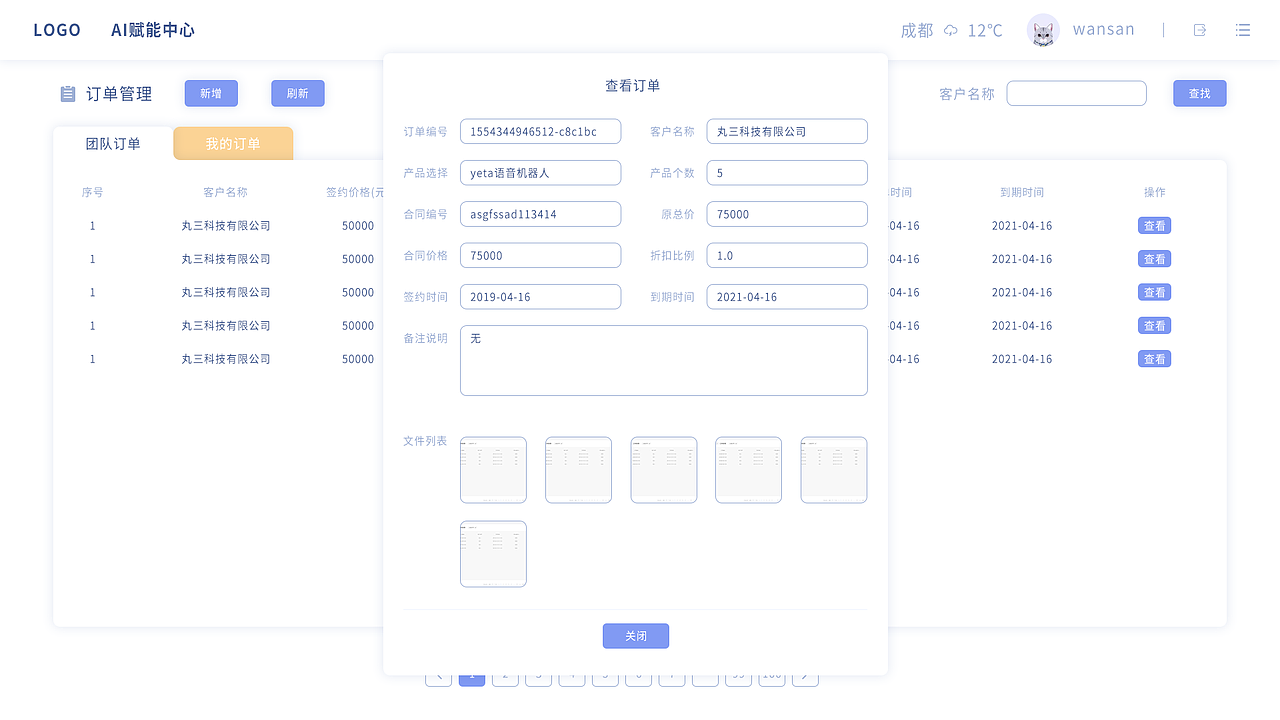Open the hamburger list icon at top right
Image resolution: width=1280 pixels, height=720 pixels.
point(1242,30)
